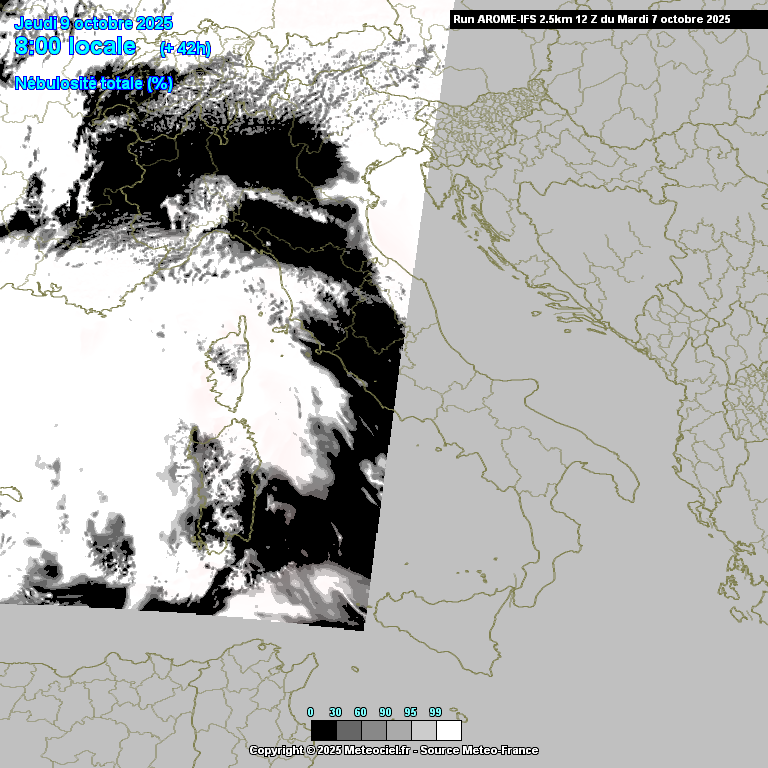The height and width of the screenshot is (768, 768).
Task: Click the '(+ 42h)' forecast offset label
Action: (185, 48)
